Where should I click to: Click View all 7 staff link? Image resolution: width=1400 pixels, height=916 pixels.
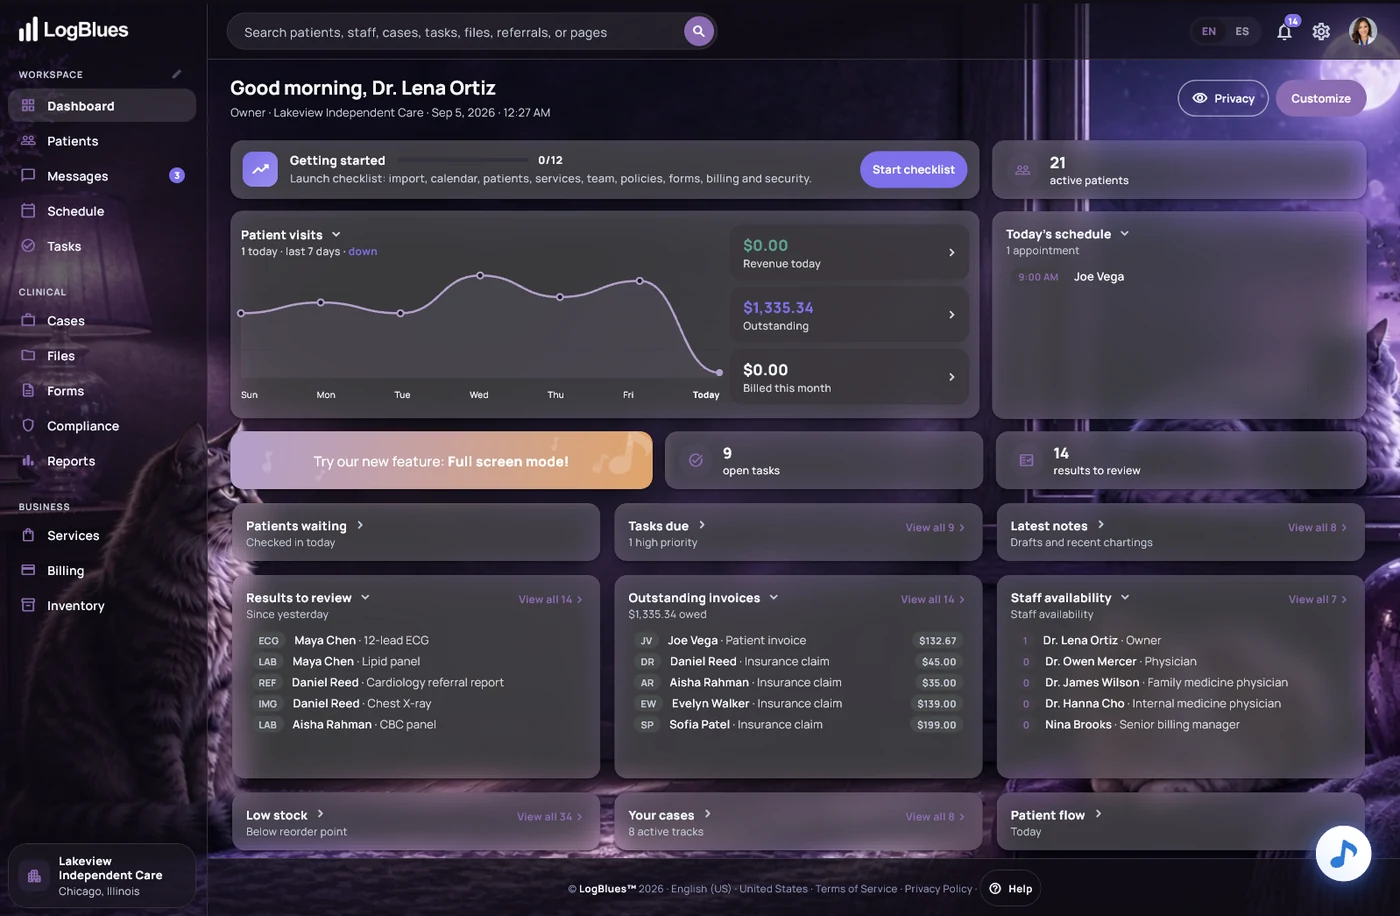[x=1318, y=599]
